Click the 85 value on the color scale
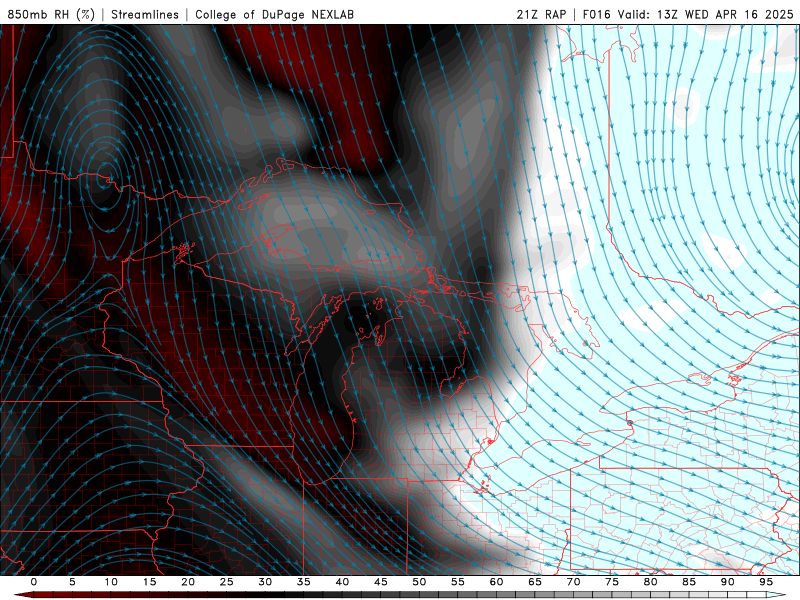 click(x=689, y=582)
